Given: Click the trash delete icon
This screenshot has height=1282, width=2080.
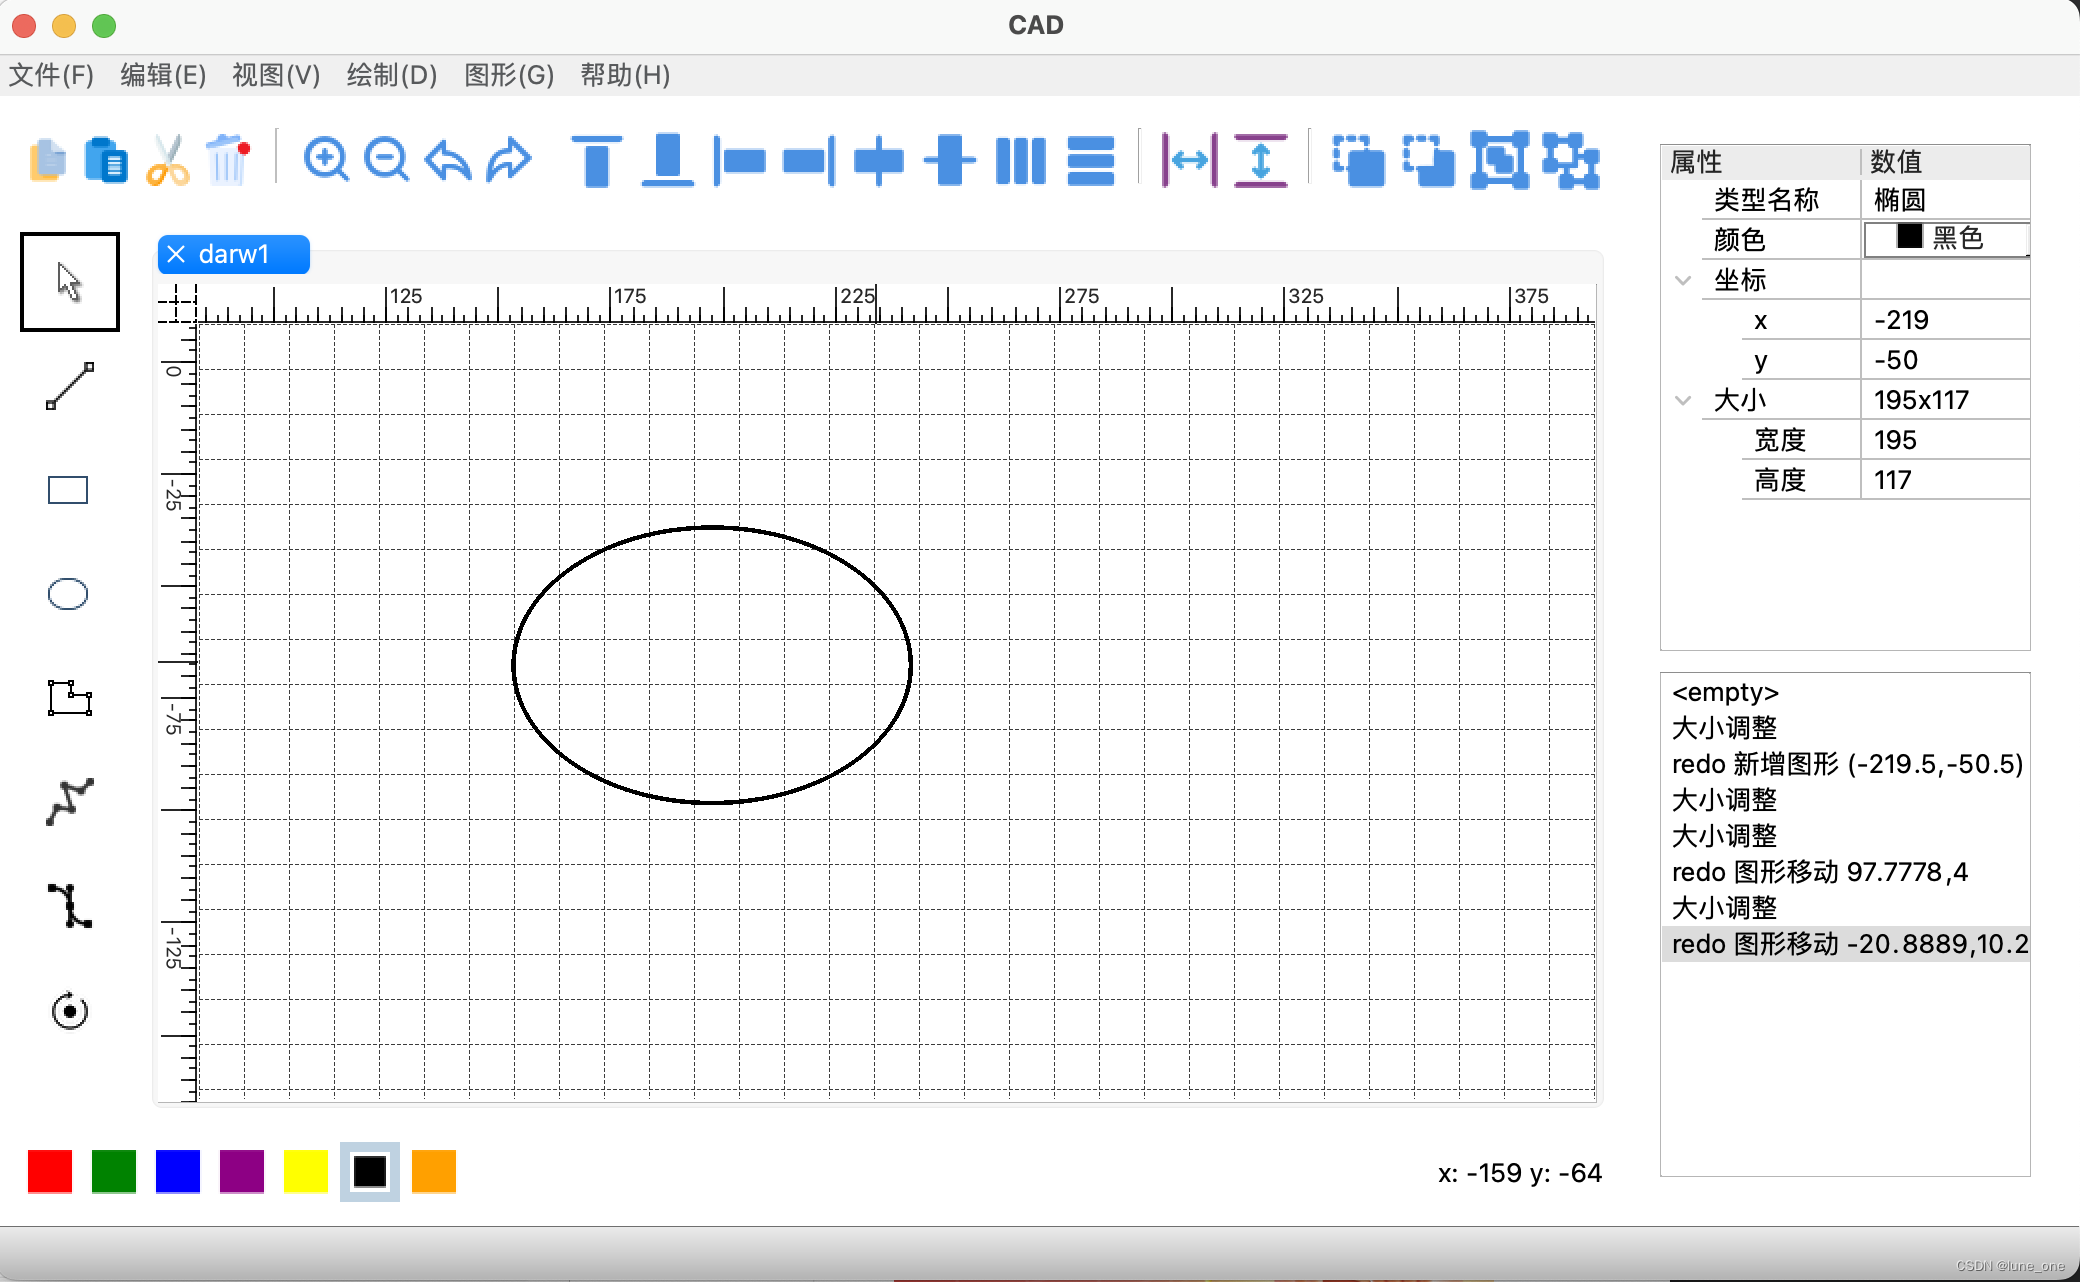Looking at the screenshot, I should coord(227,160).
